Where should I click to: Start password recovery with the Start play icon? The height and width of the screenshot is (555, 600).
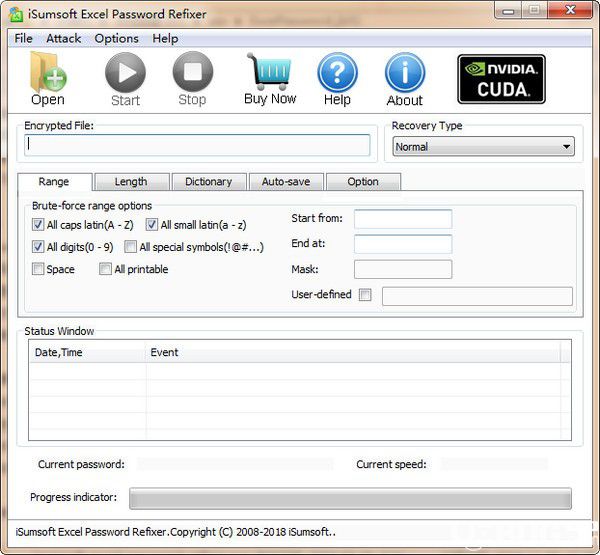tap(125, 79)
